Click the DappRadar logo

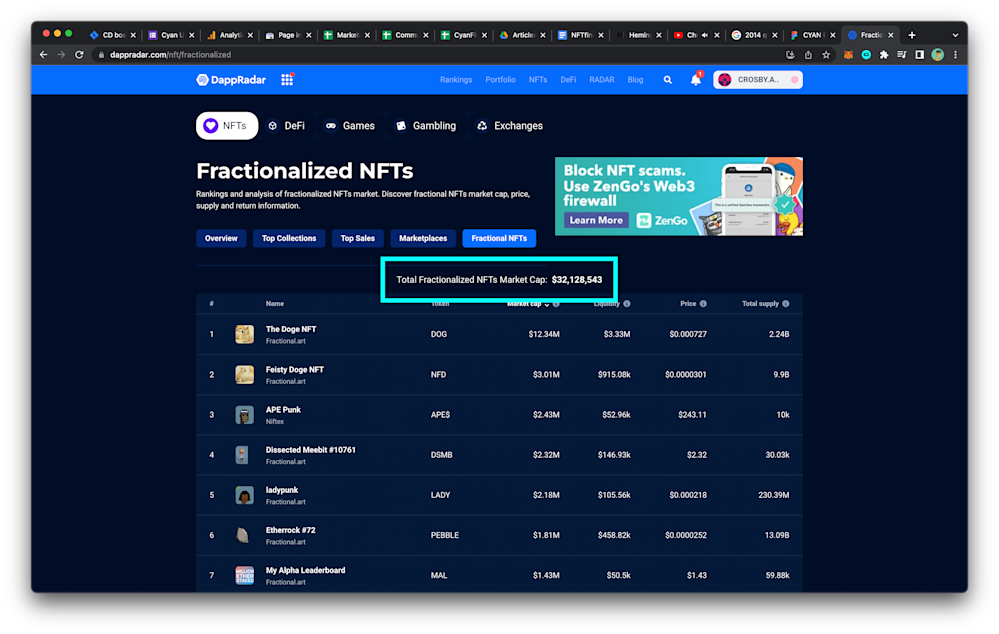[x=231, y=80]
